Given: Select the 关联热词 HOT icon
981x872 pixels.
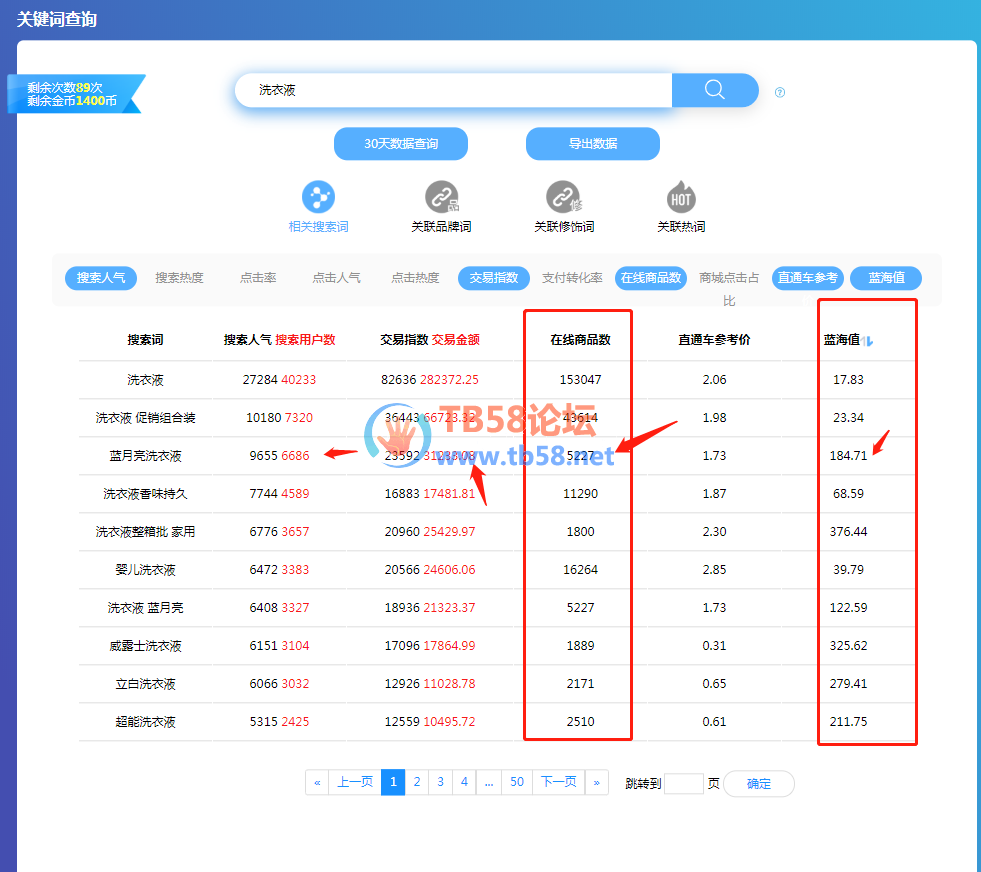Looking at the screenshot, I should pyautogui.click(x=681, y=198).
